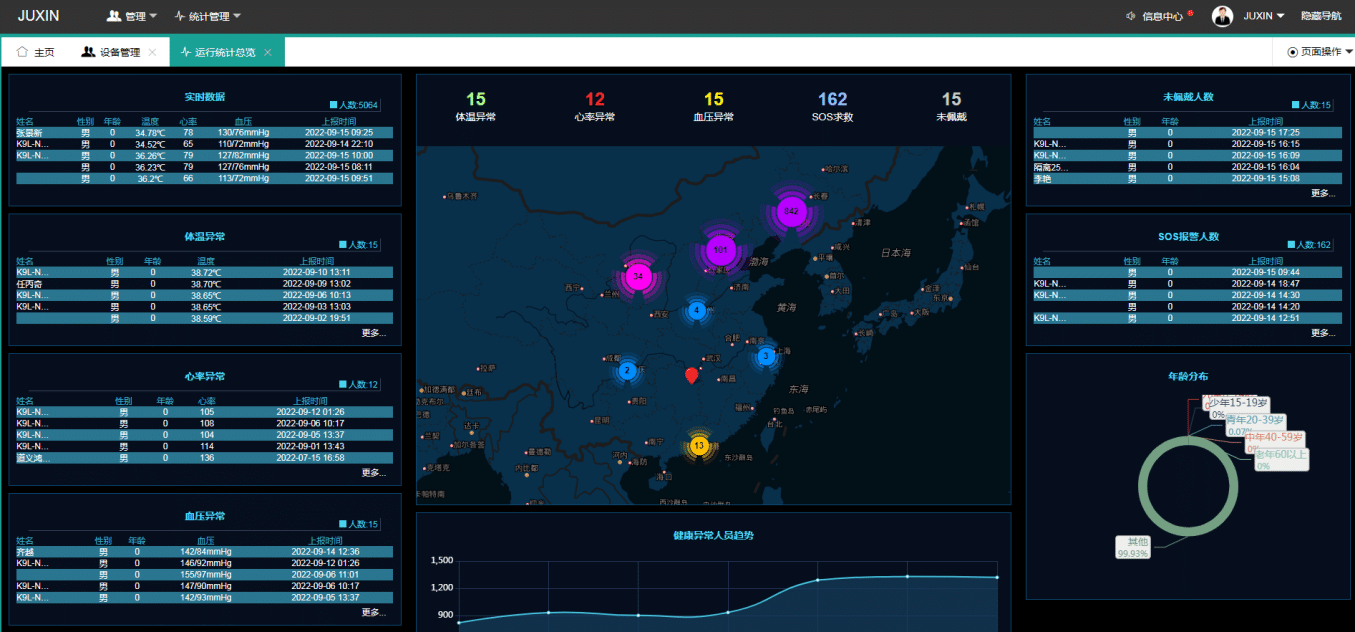Switch to the 设备管理 tab
The image size is (1355, 632).
click(x=119, y=52)
